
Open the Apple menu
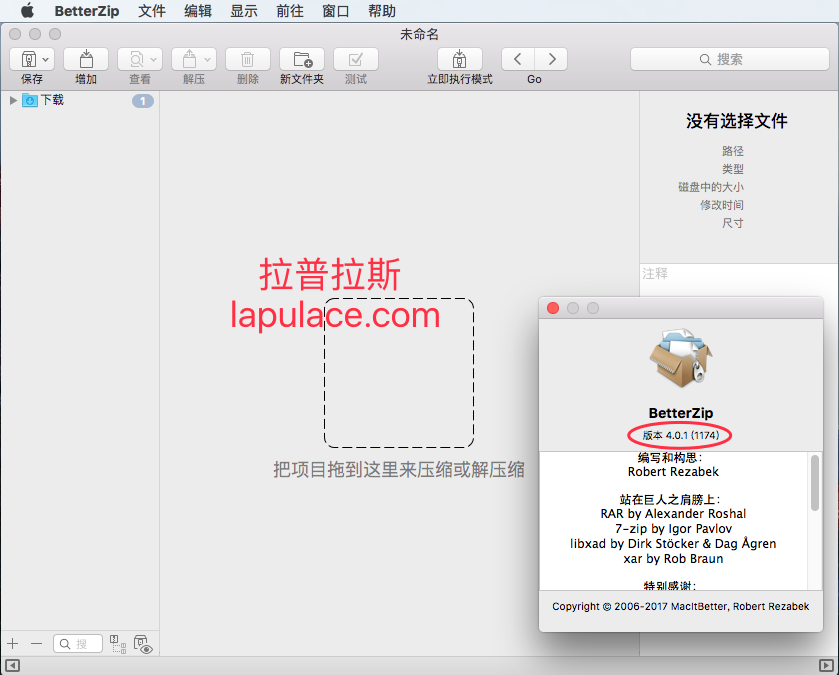[27, 11]
